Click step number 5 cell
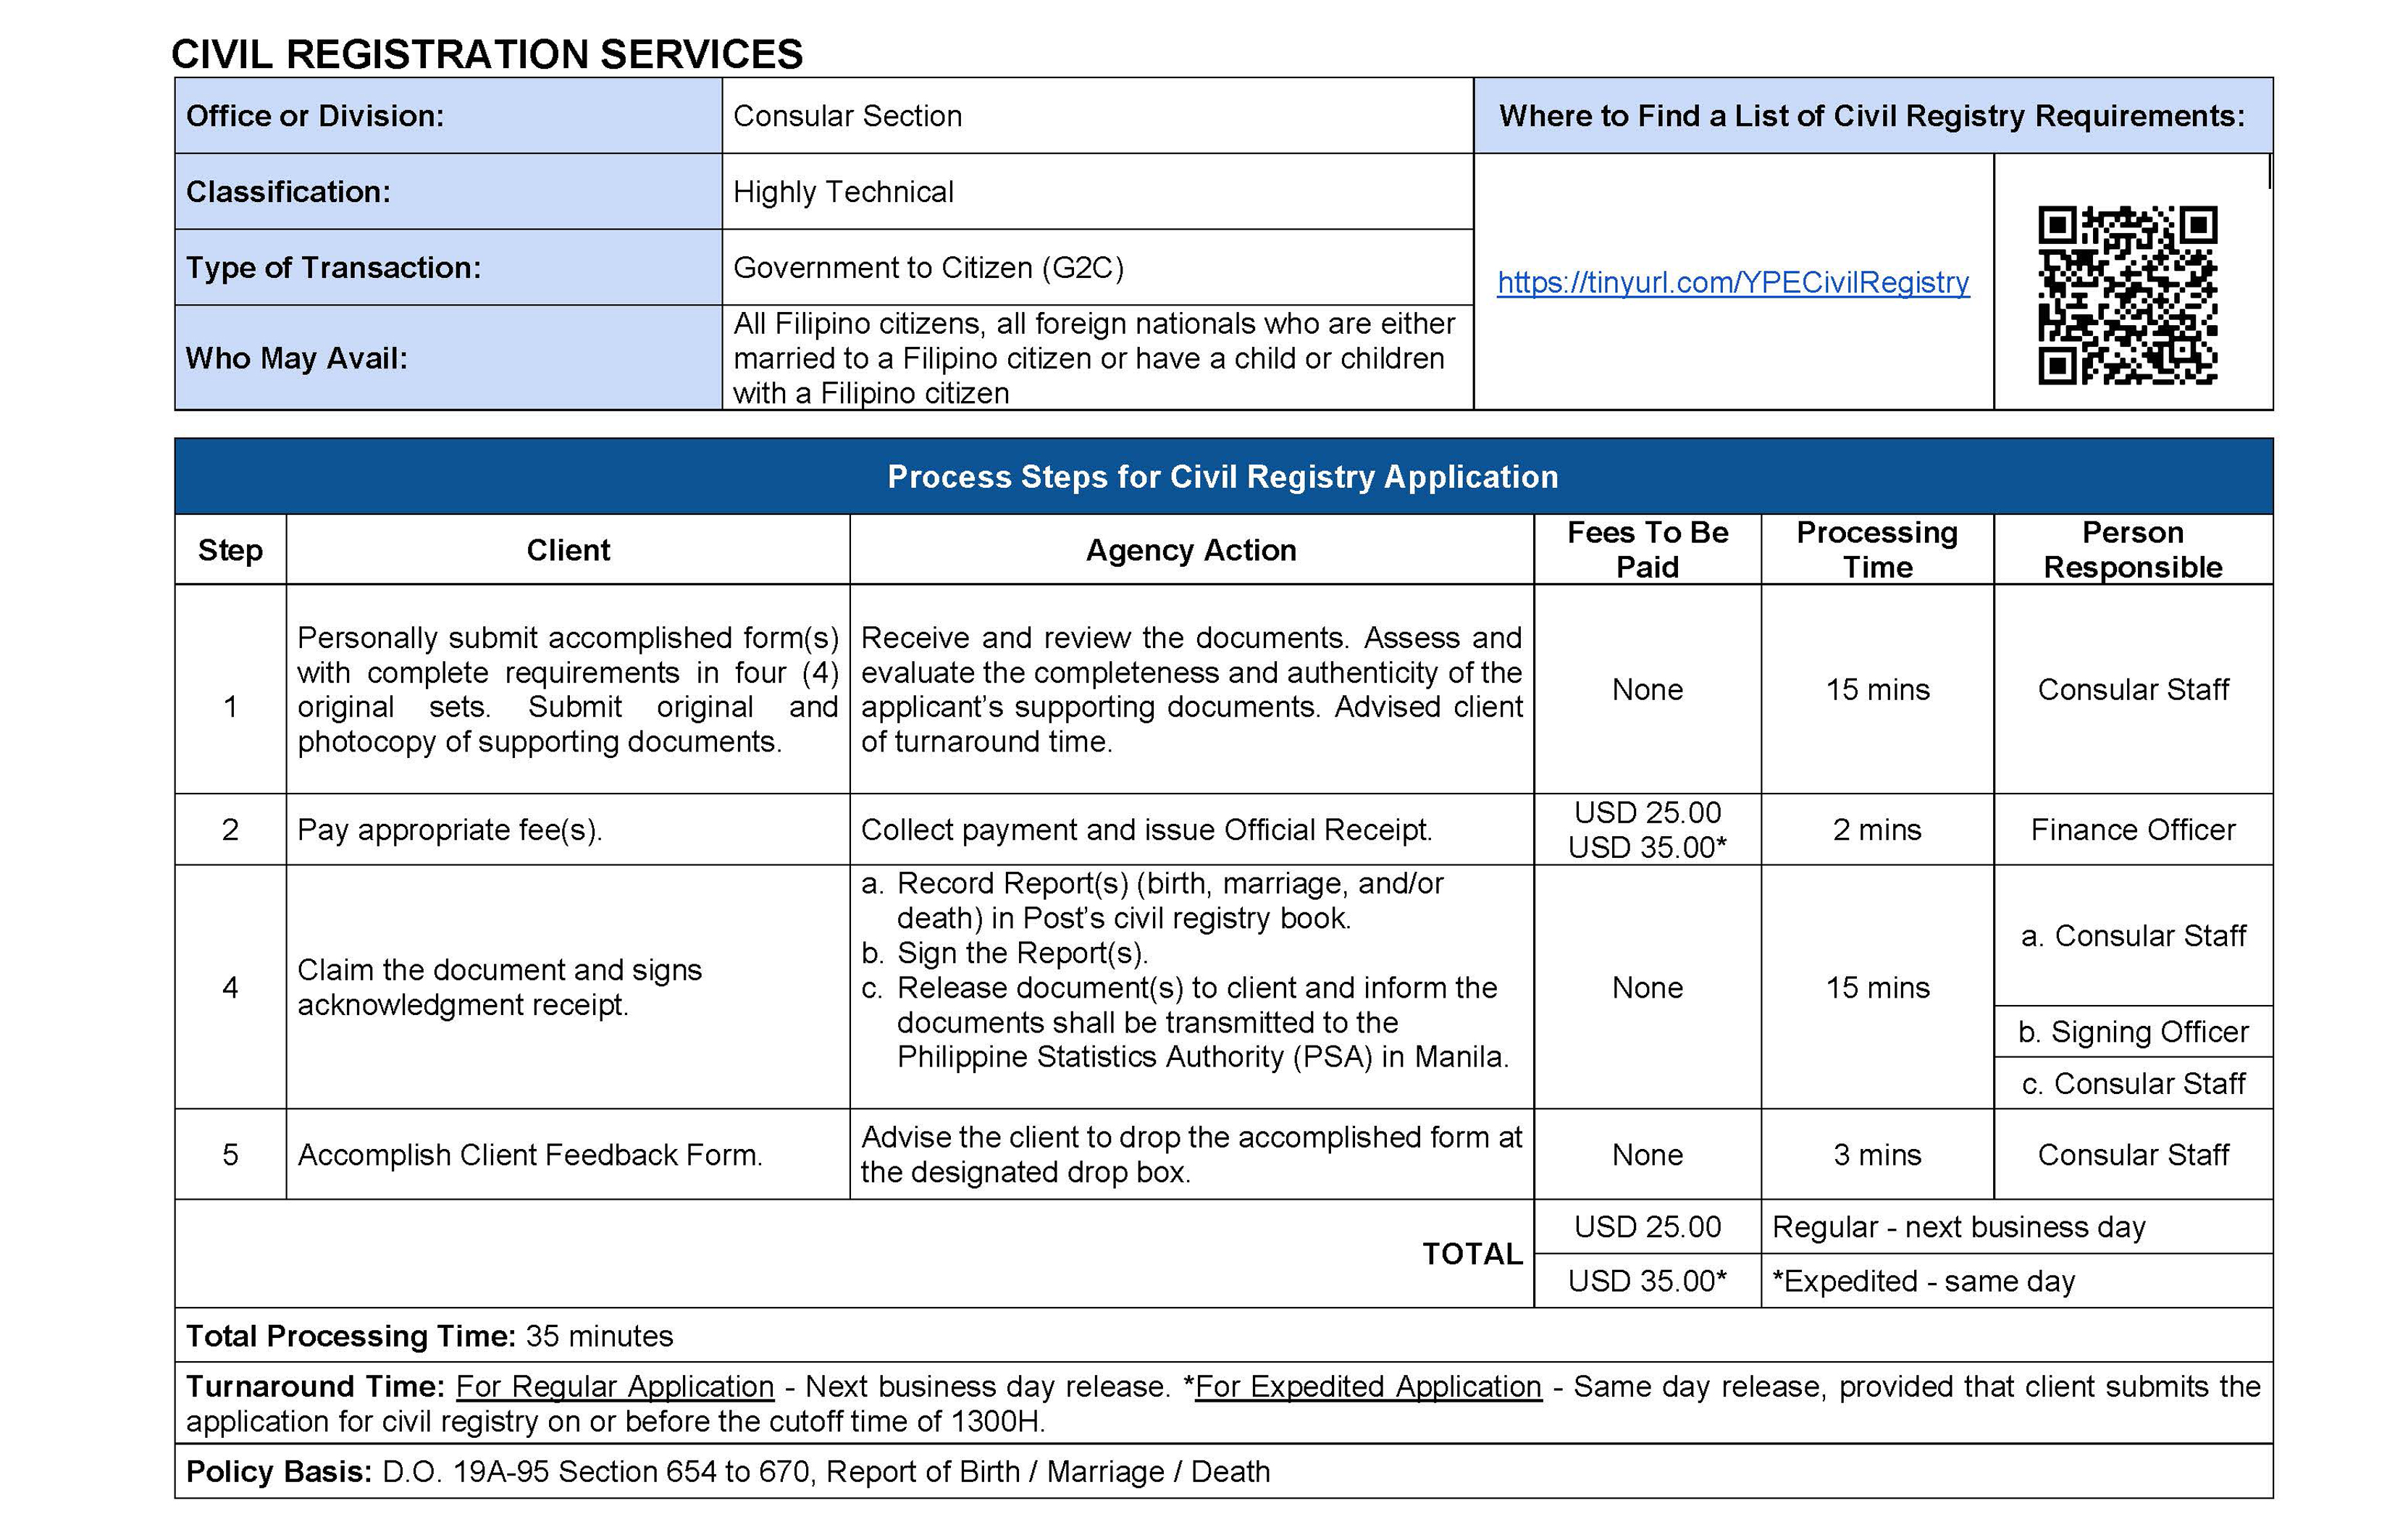 pos(230,1154)
